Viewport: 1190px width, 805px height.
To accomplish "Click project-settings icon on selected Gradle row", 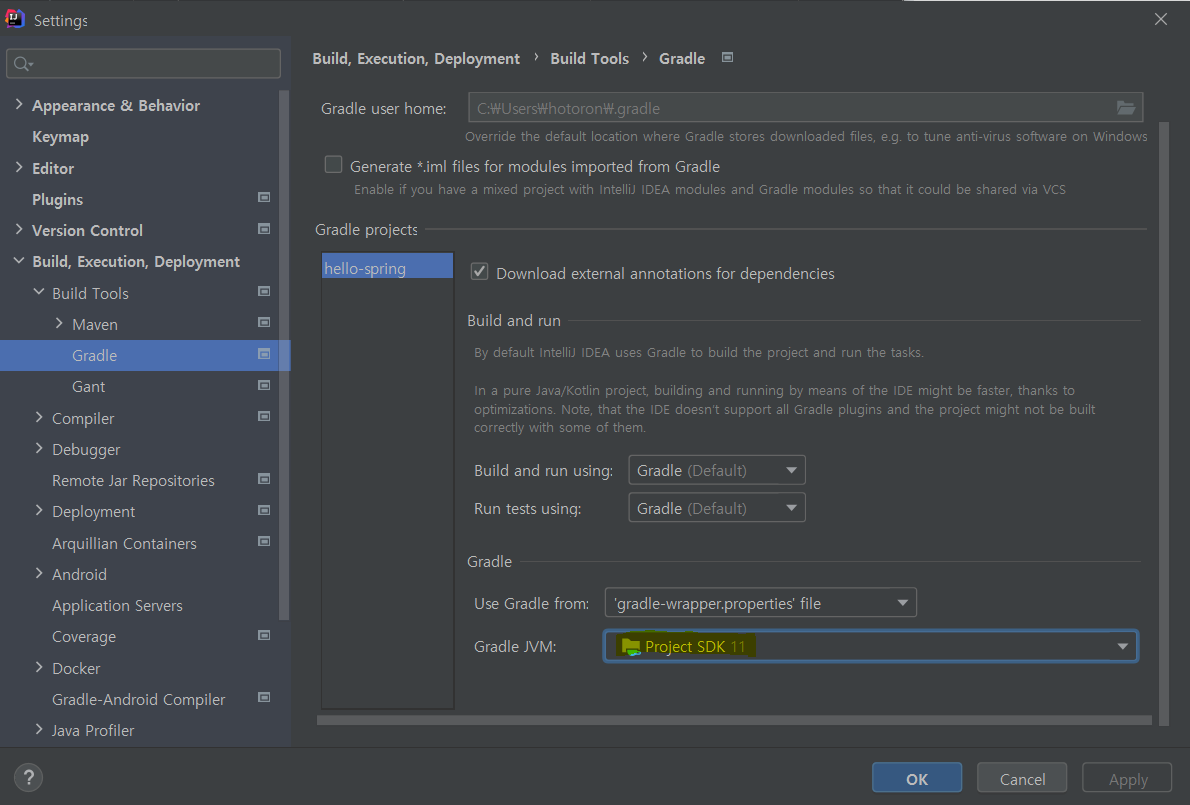I will (264, 354).
